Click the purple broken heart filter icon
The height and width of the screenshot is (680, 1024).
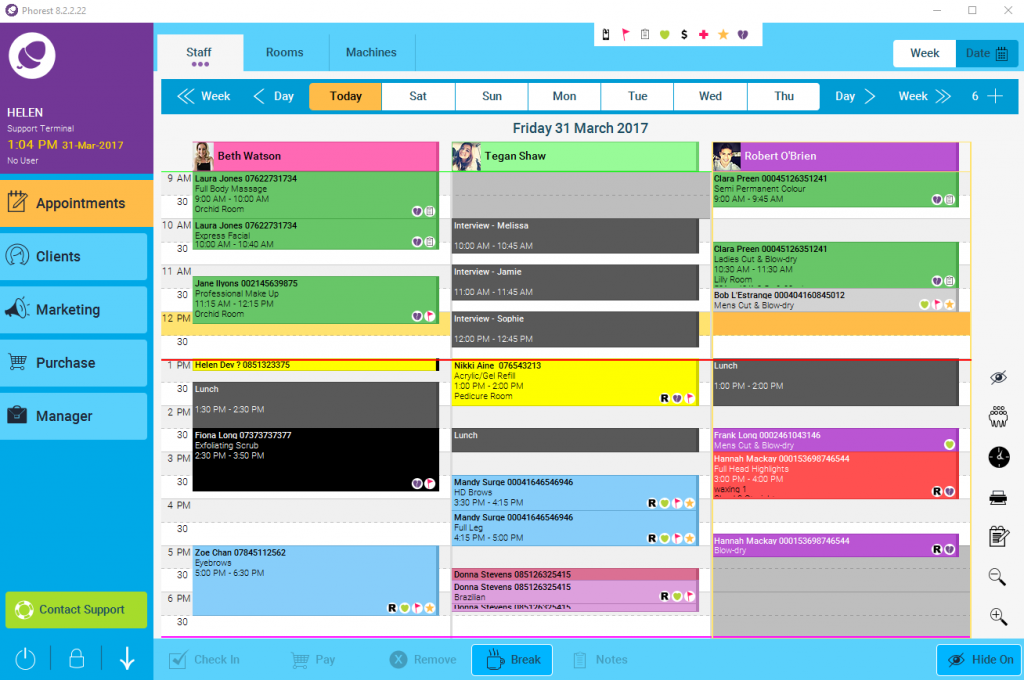point(743,35)
